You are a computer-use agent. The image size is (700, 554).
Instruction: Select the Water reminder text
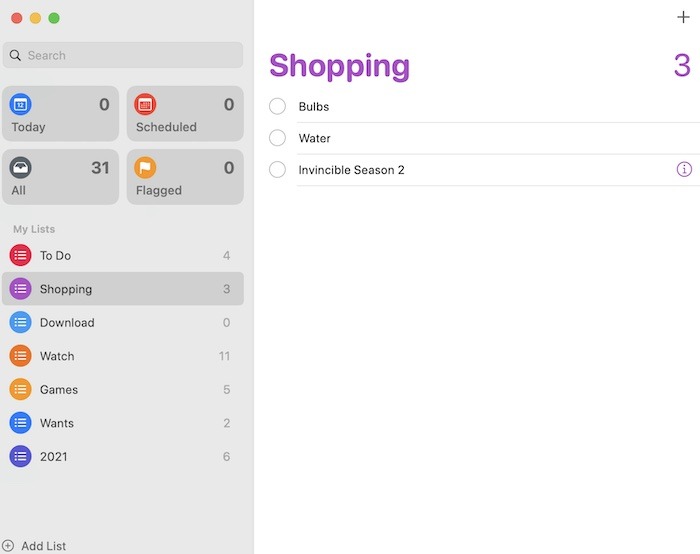[x=314, y=138]
